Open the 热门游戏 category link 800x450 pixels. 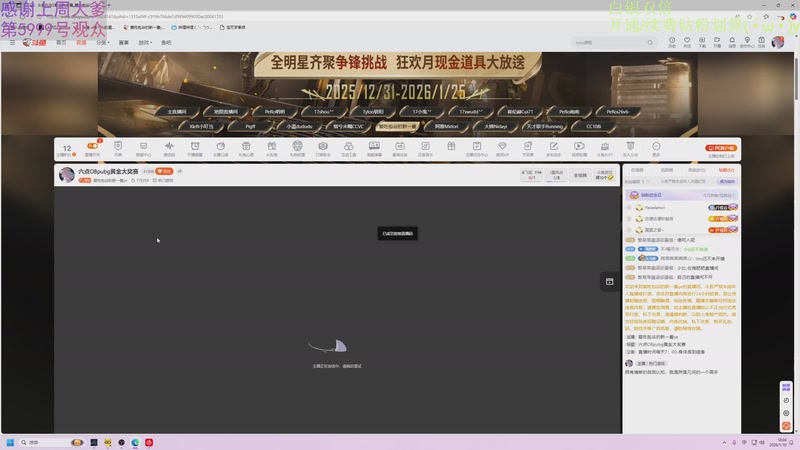pos(163,181)
